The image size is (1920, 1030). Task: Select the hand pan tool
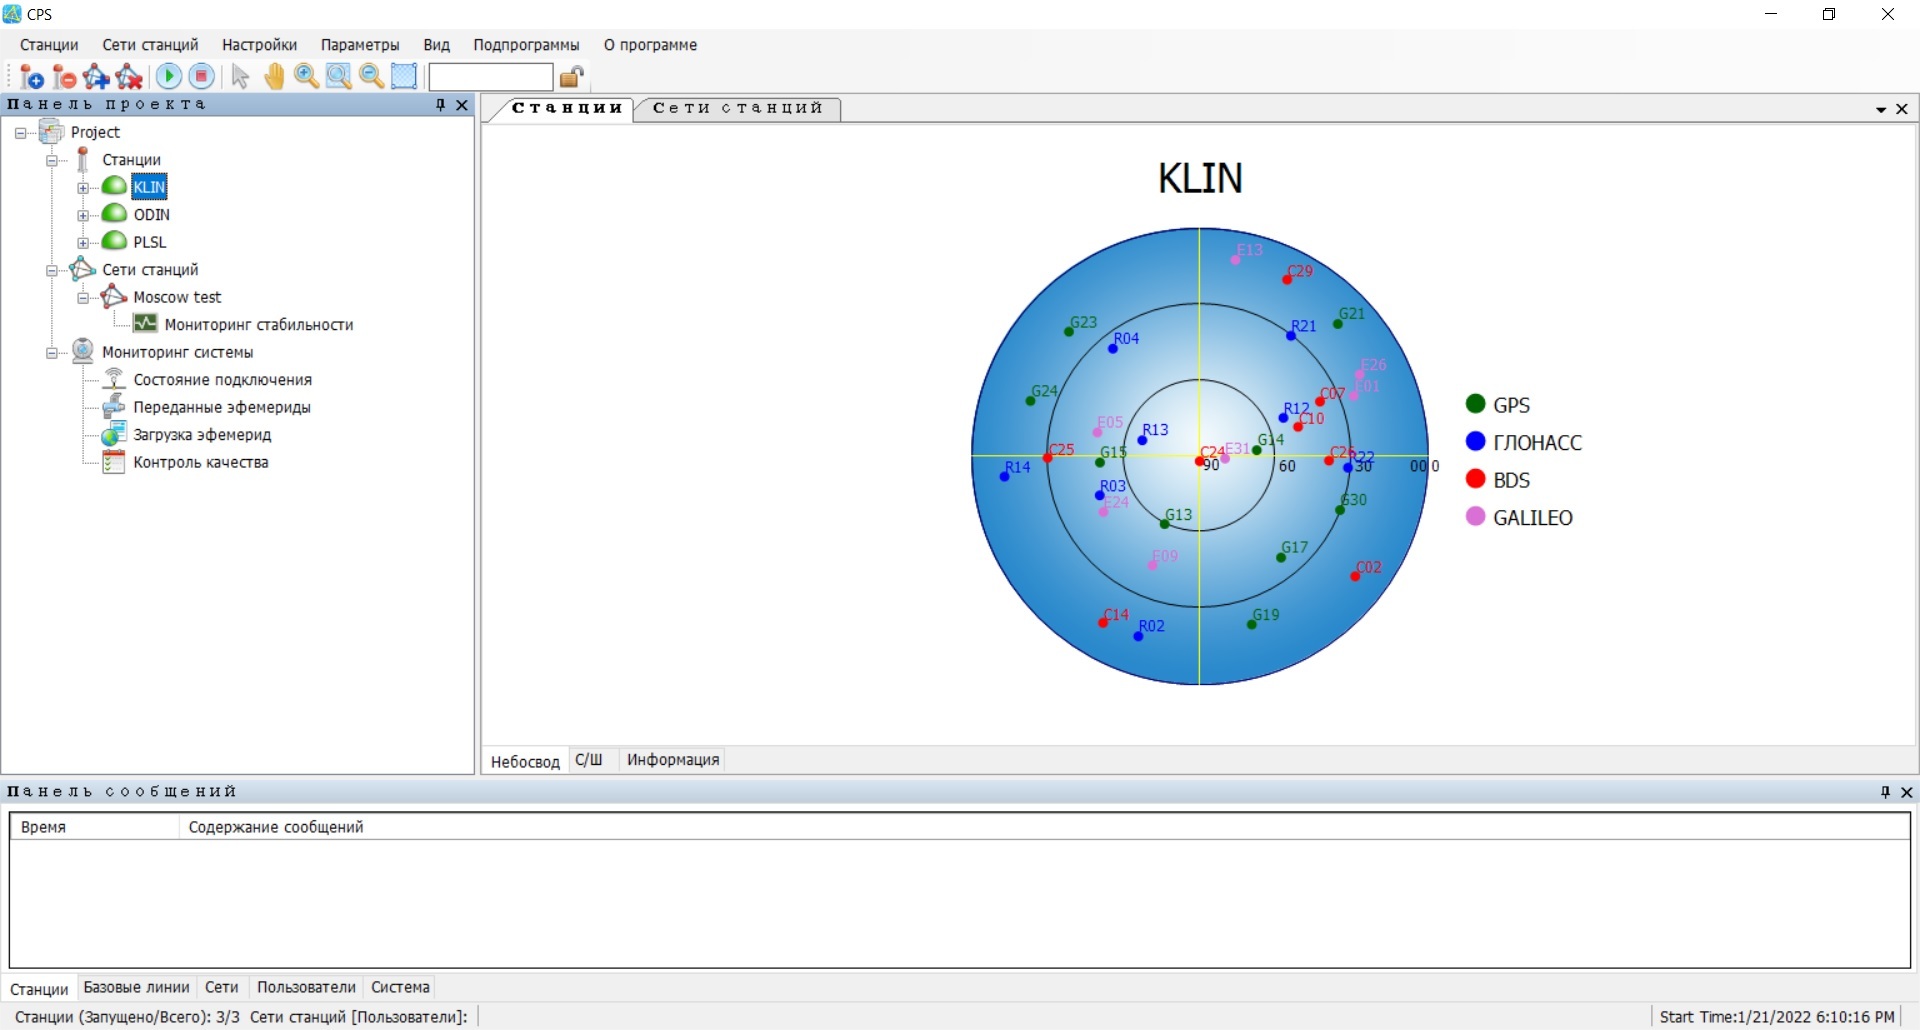[x=274, y=77]
